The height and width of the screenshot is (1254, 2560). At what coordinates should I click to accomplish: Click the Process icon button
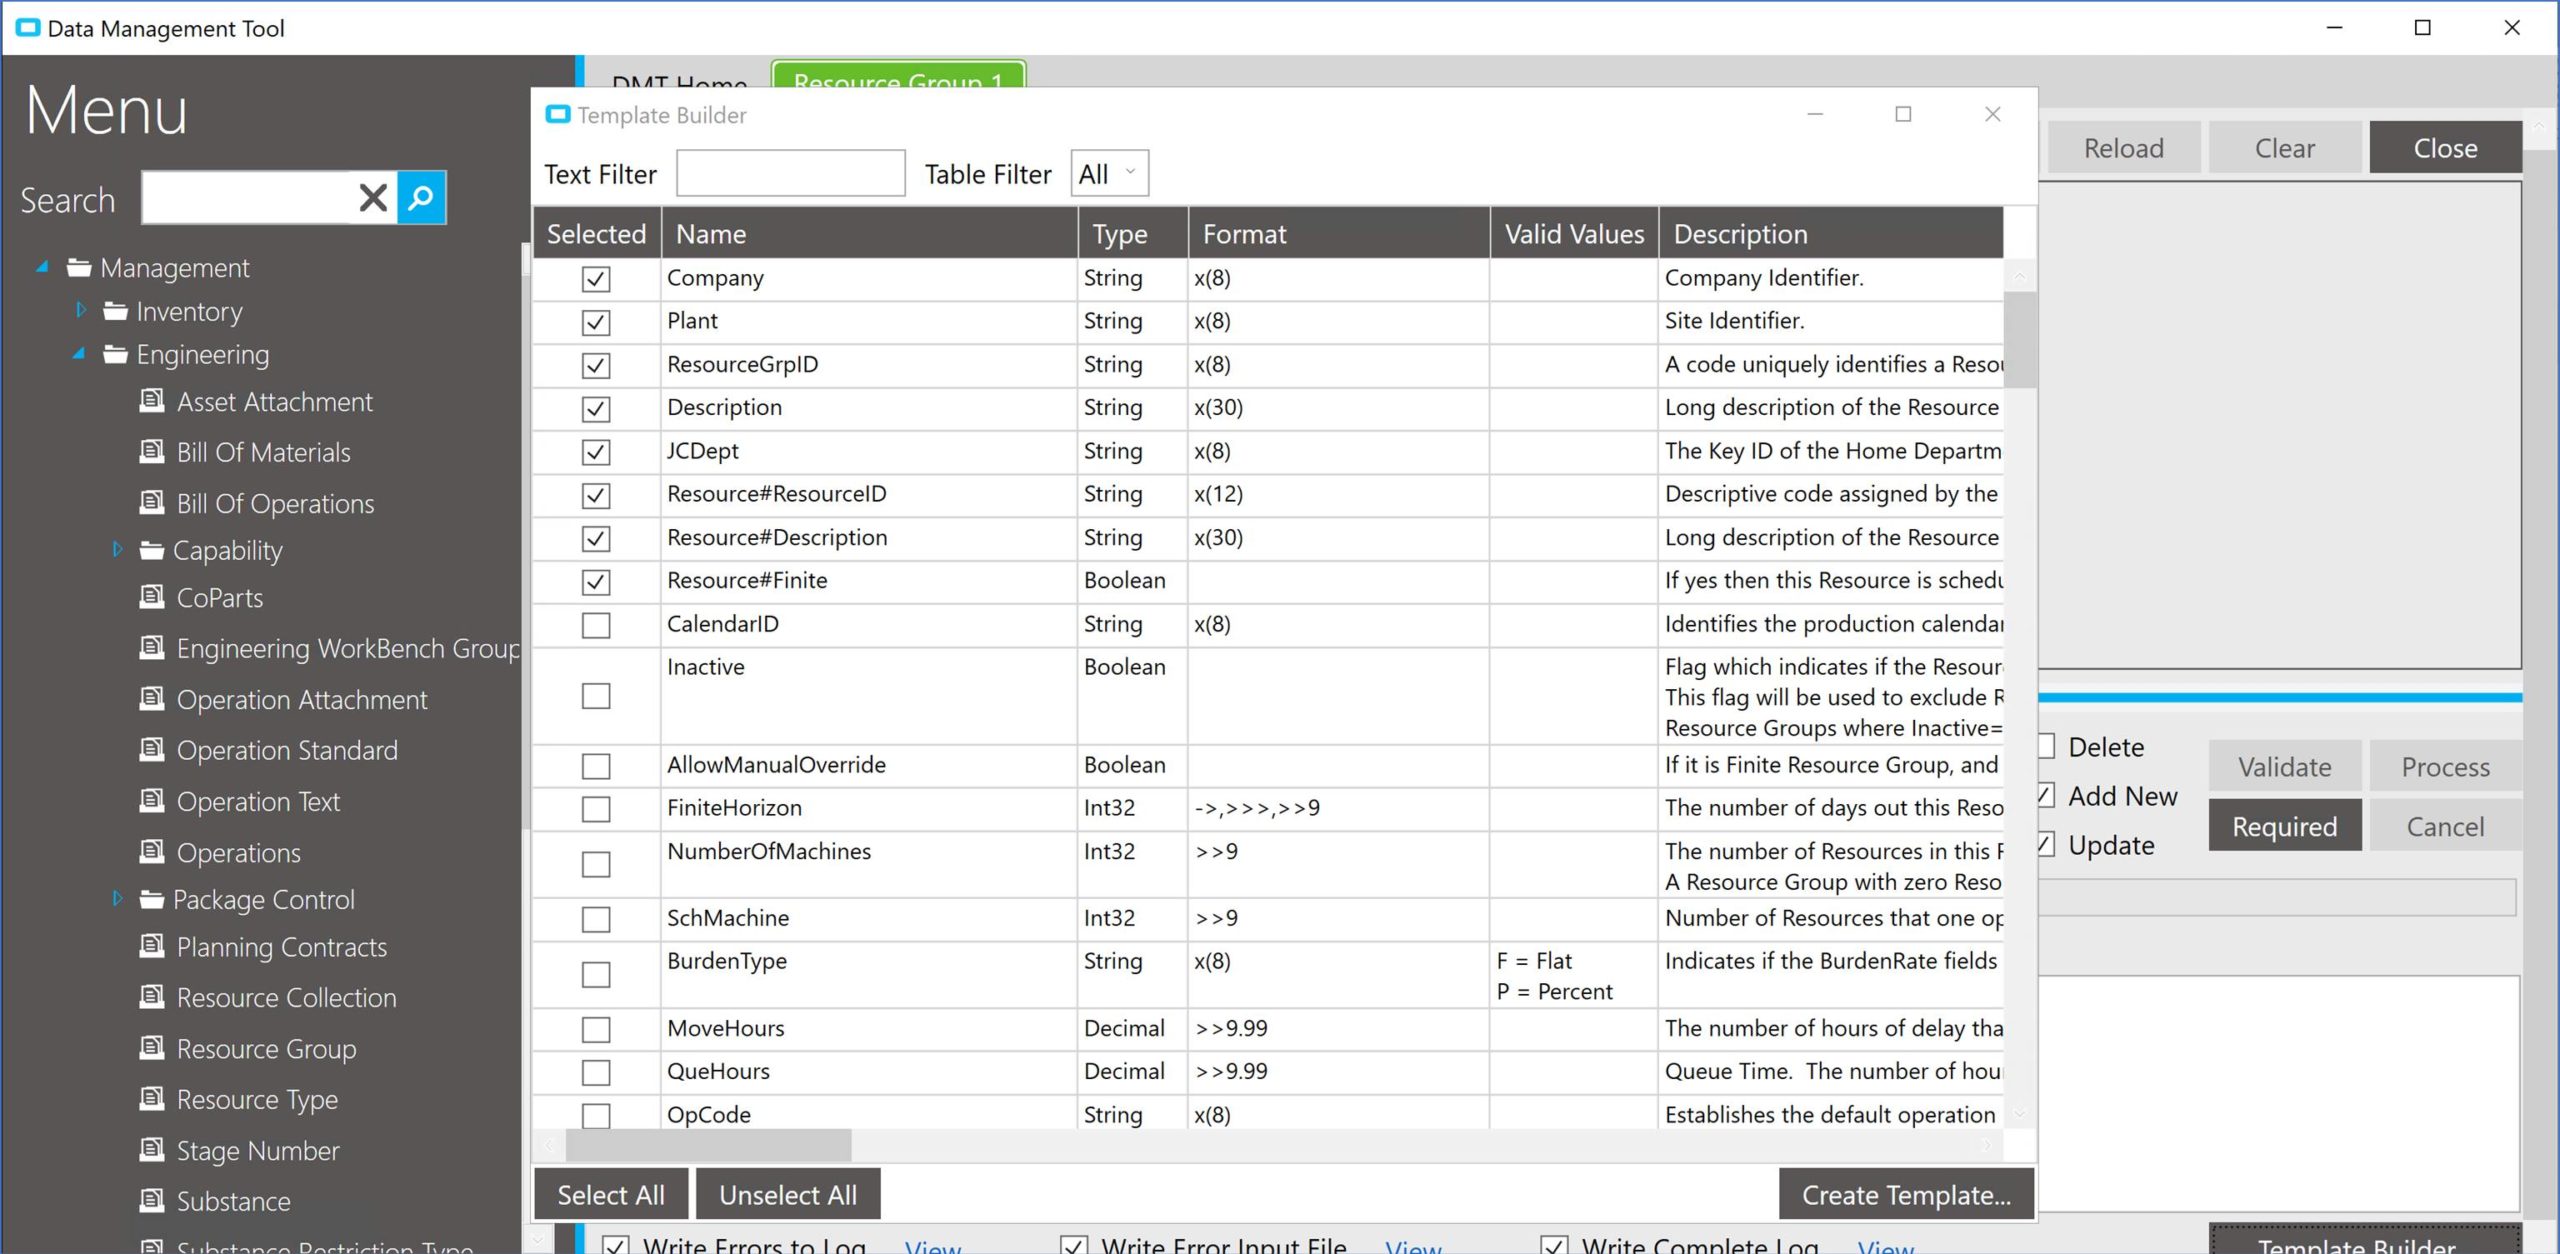2444,766
